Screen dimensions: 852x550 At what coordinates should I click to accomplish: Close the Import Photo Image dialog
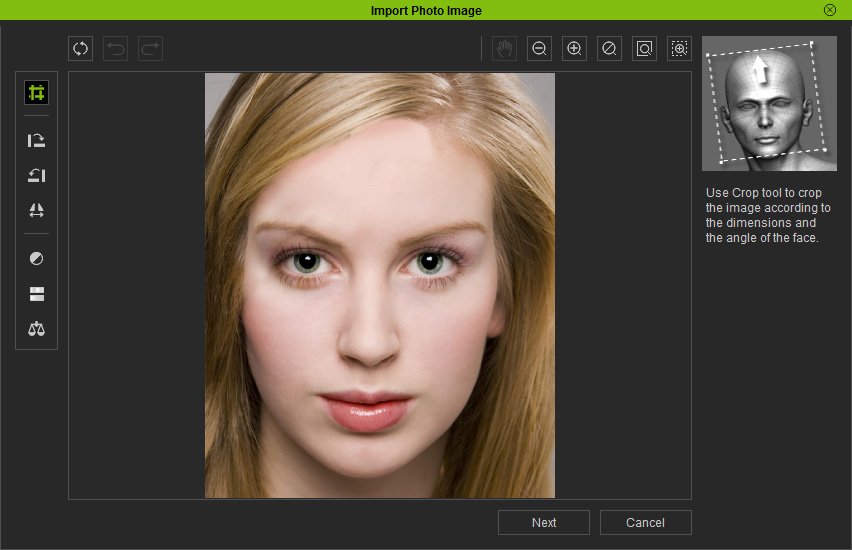(830, 10)
